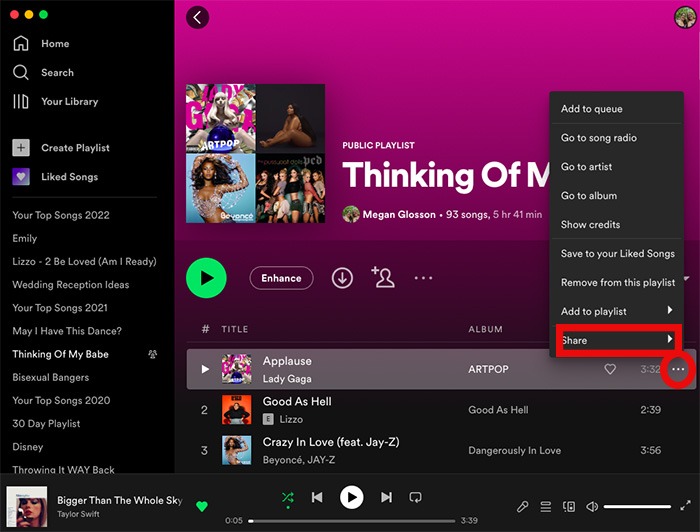Click the TITLE column header
Viewport: 700px width, 532px height.
pyautogui.click(x=234, y=329)
